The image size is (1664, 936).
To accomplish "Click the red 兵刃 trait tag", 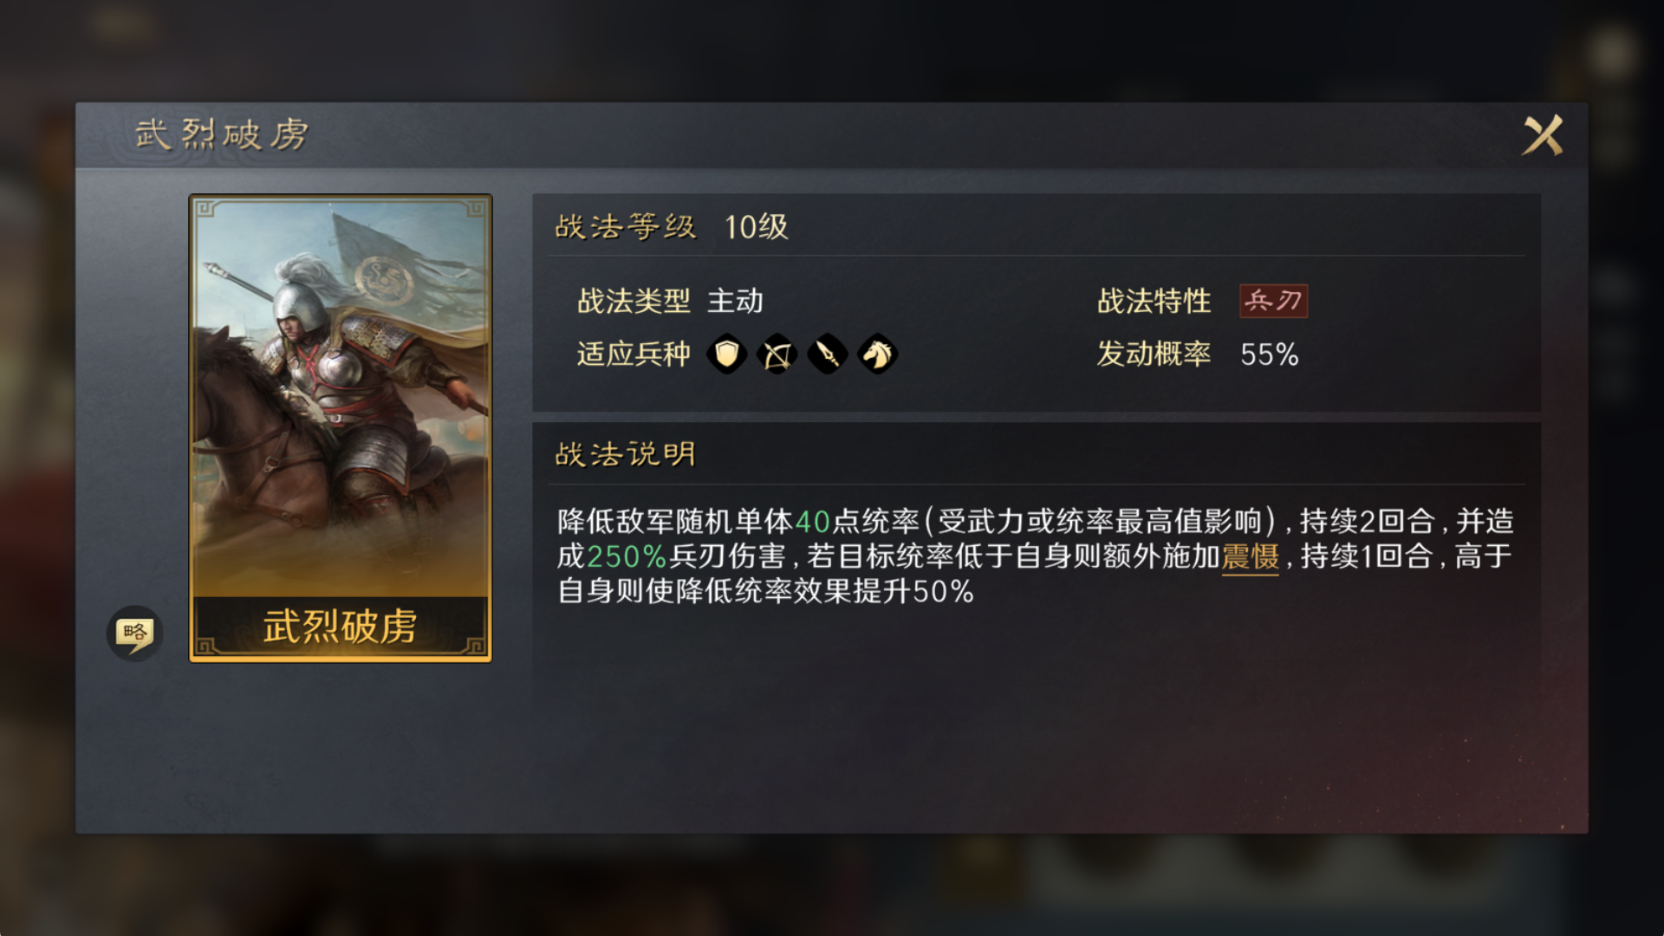I will coord(1273,301).
